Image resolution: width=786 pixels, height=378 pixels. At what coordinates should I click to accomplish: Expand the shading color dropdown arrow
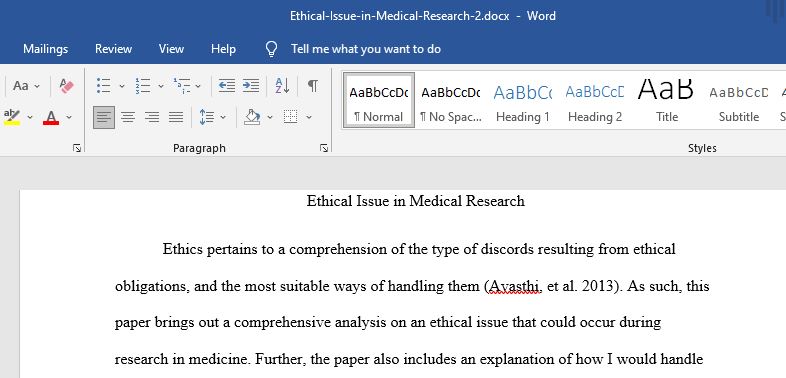tap(270, 117)
